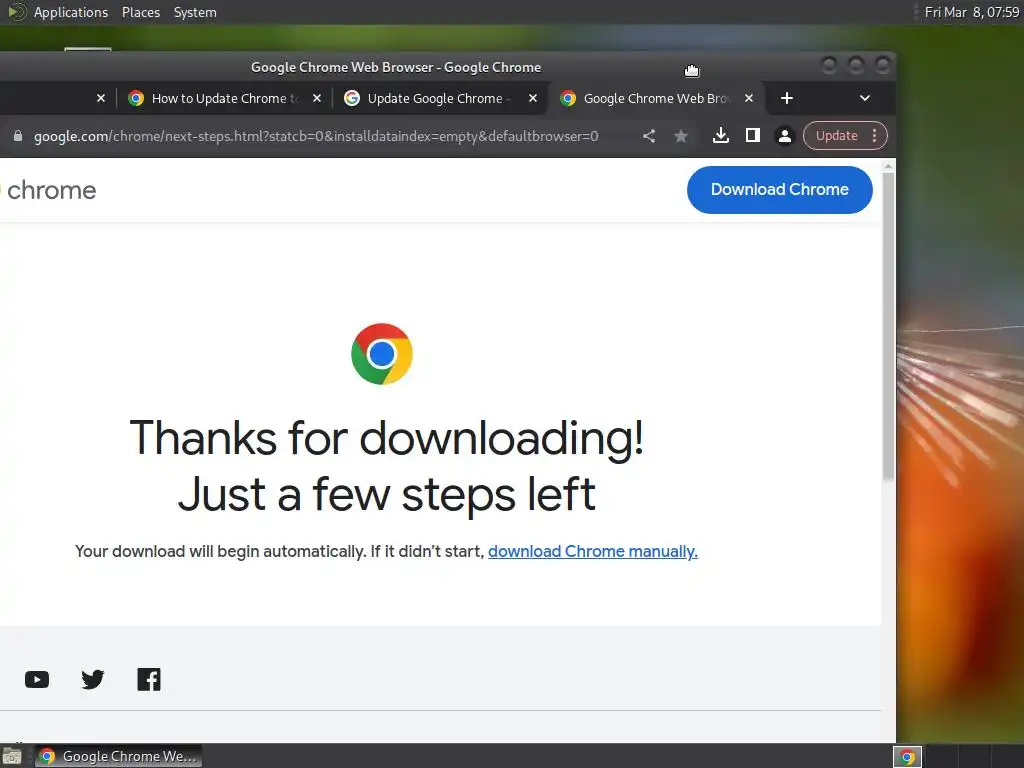Click the address bar URL field
1024x768 pixels.
316,136
